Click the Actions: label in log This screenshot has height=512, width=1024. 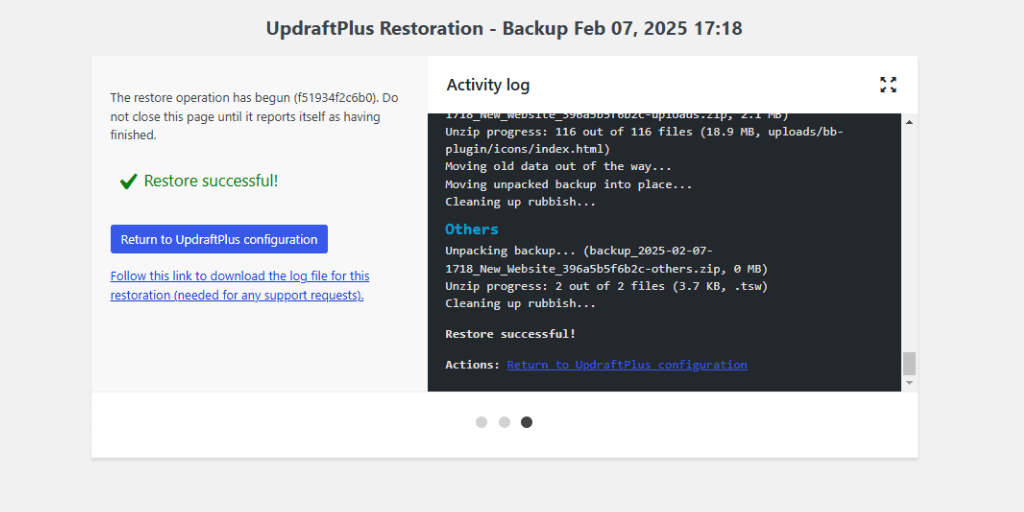472,364
